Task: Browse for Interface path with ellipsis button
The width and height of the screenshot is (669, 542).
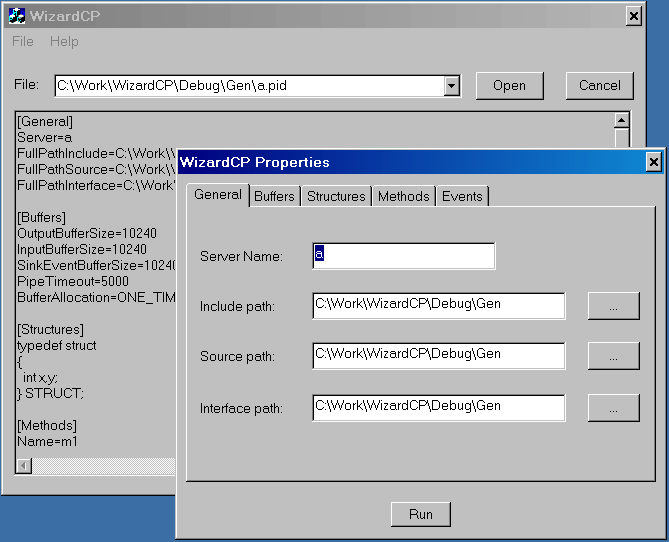Action: click(613, 408)
